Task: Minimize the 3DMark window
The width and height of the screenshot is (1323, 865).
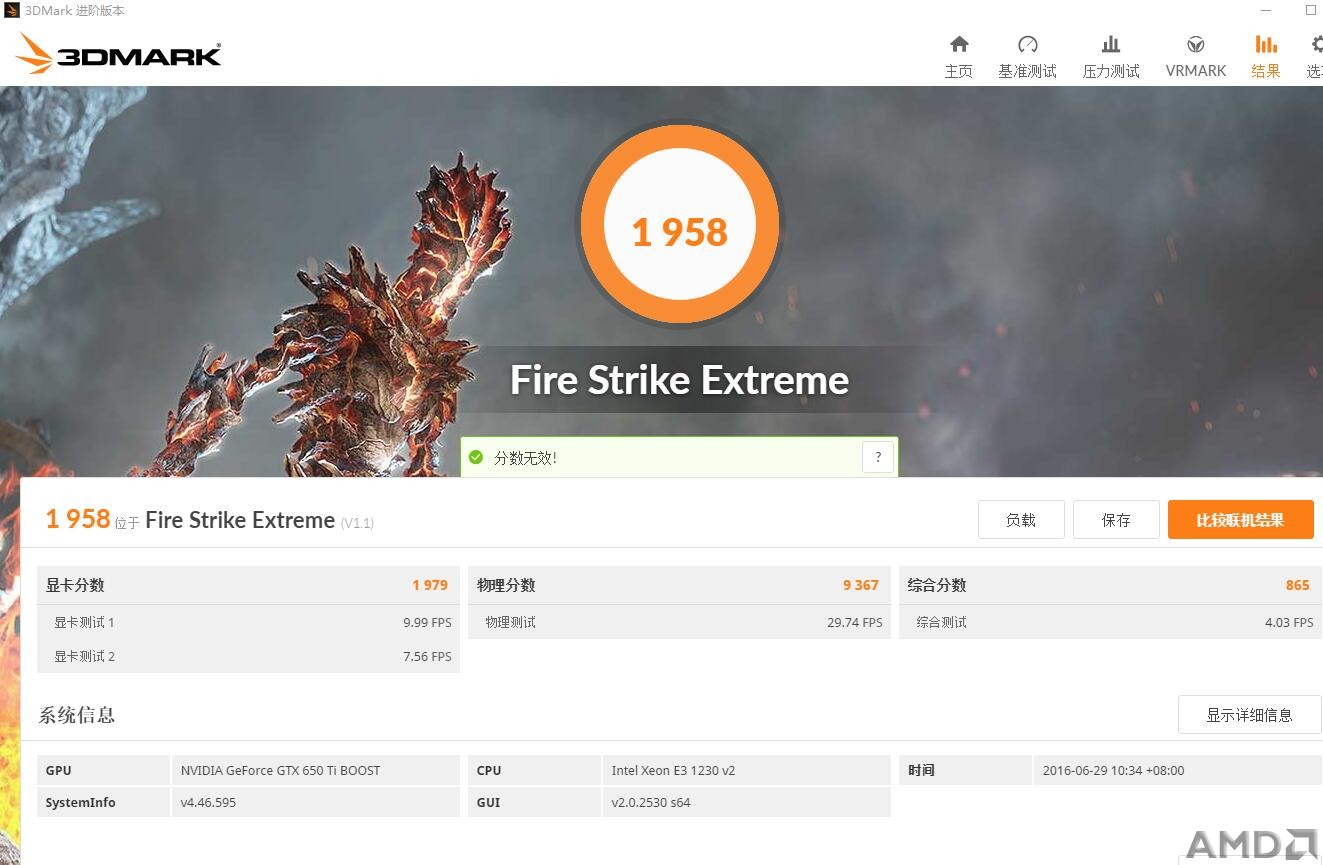Action: [1266, 10]
